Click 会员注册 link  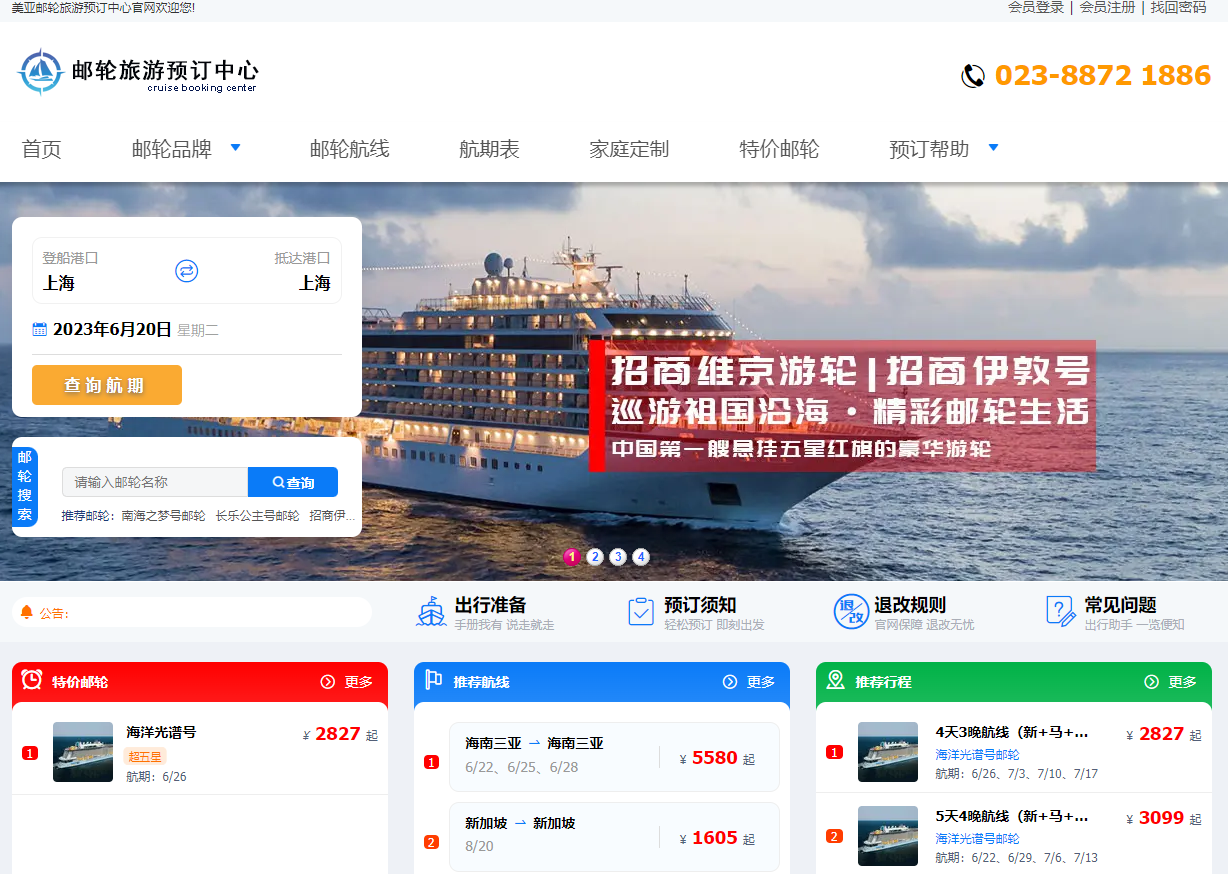1107,7
